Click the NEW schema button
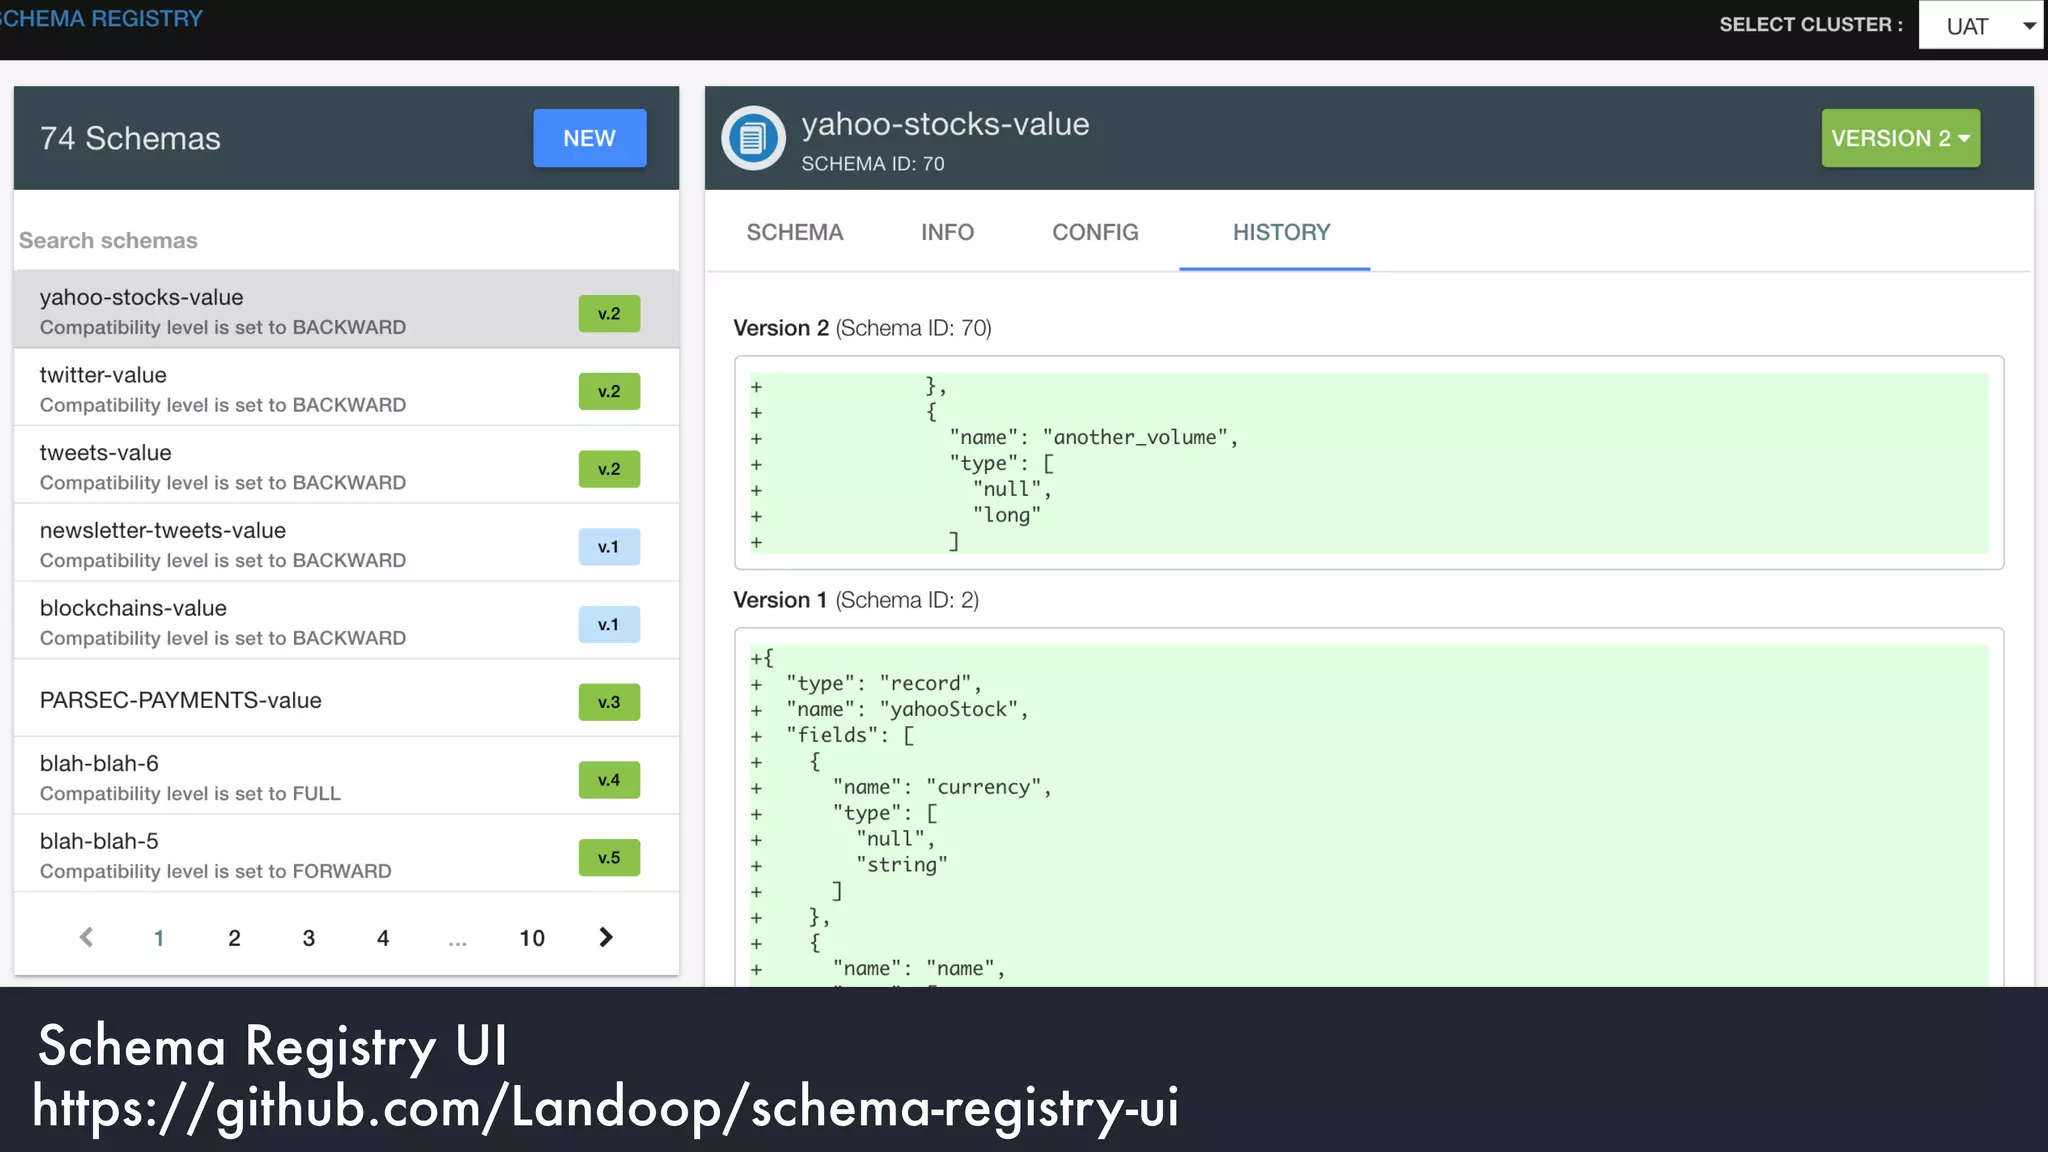The width and height of the screenshot is (2048, 1152). tap(589, 138)
